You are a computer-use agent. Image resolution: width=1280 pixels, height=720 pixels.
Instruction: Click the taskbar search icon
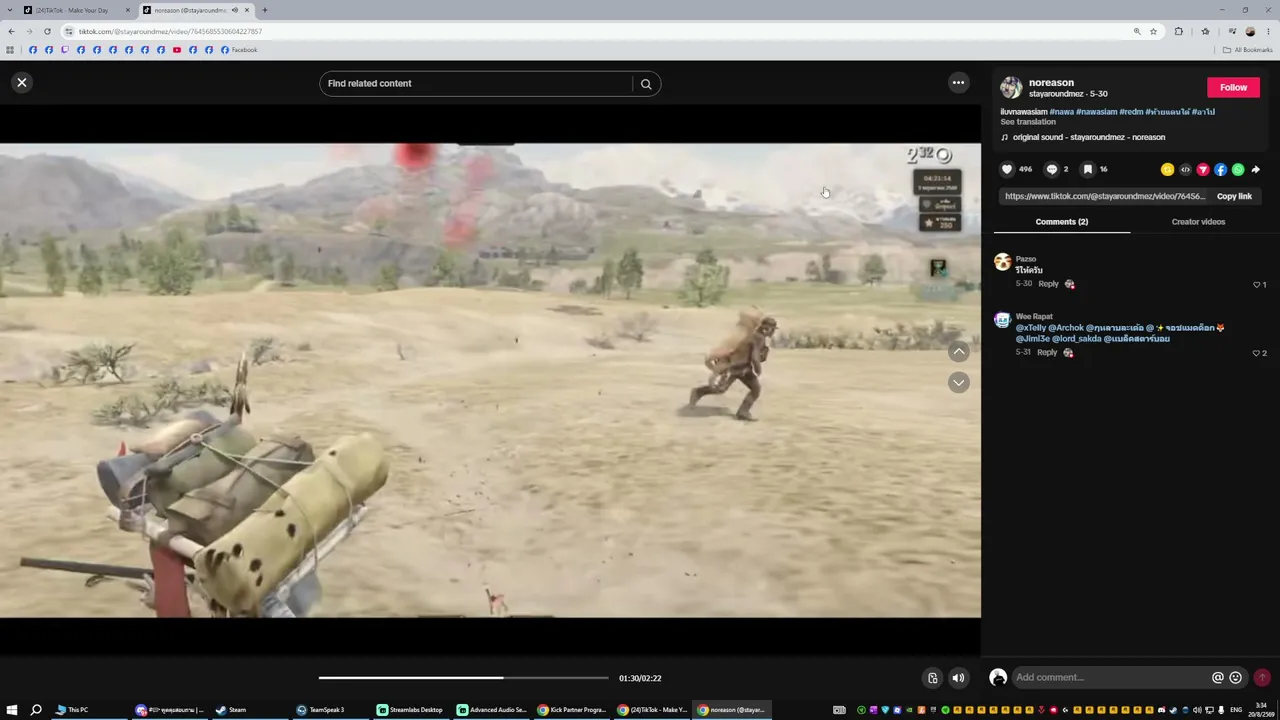click(x=36, y=710)
